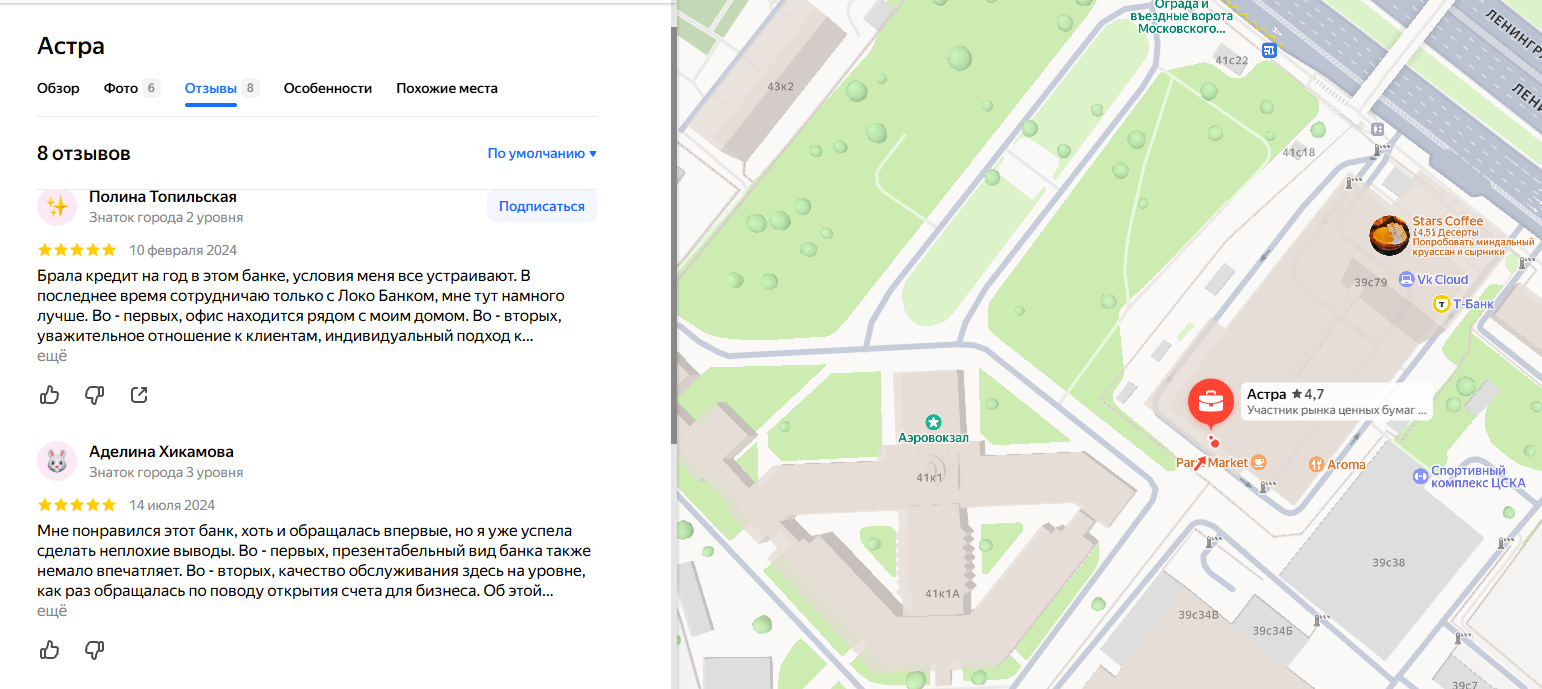Click building label 41к1А on map
1542x689 pixels.
(942, 594)
